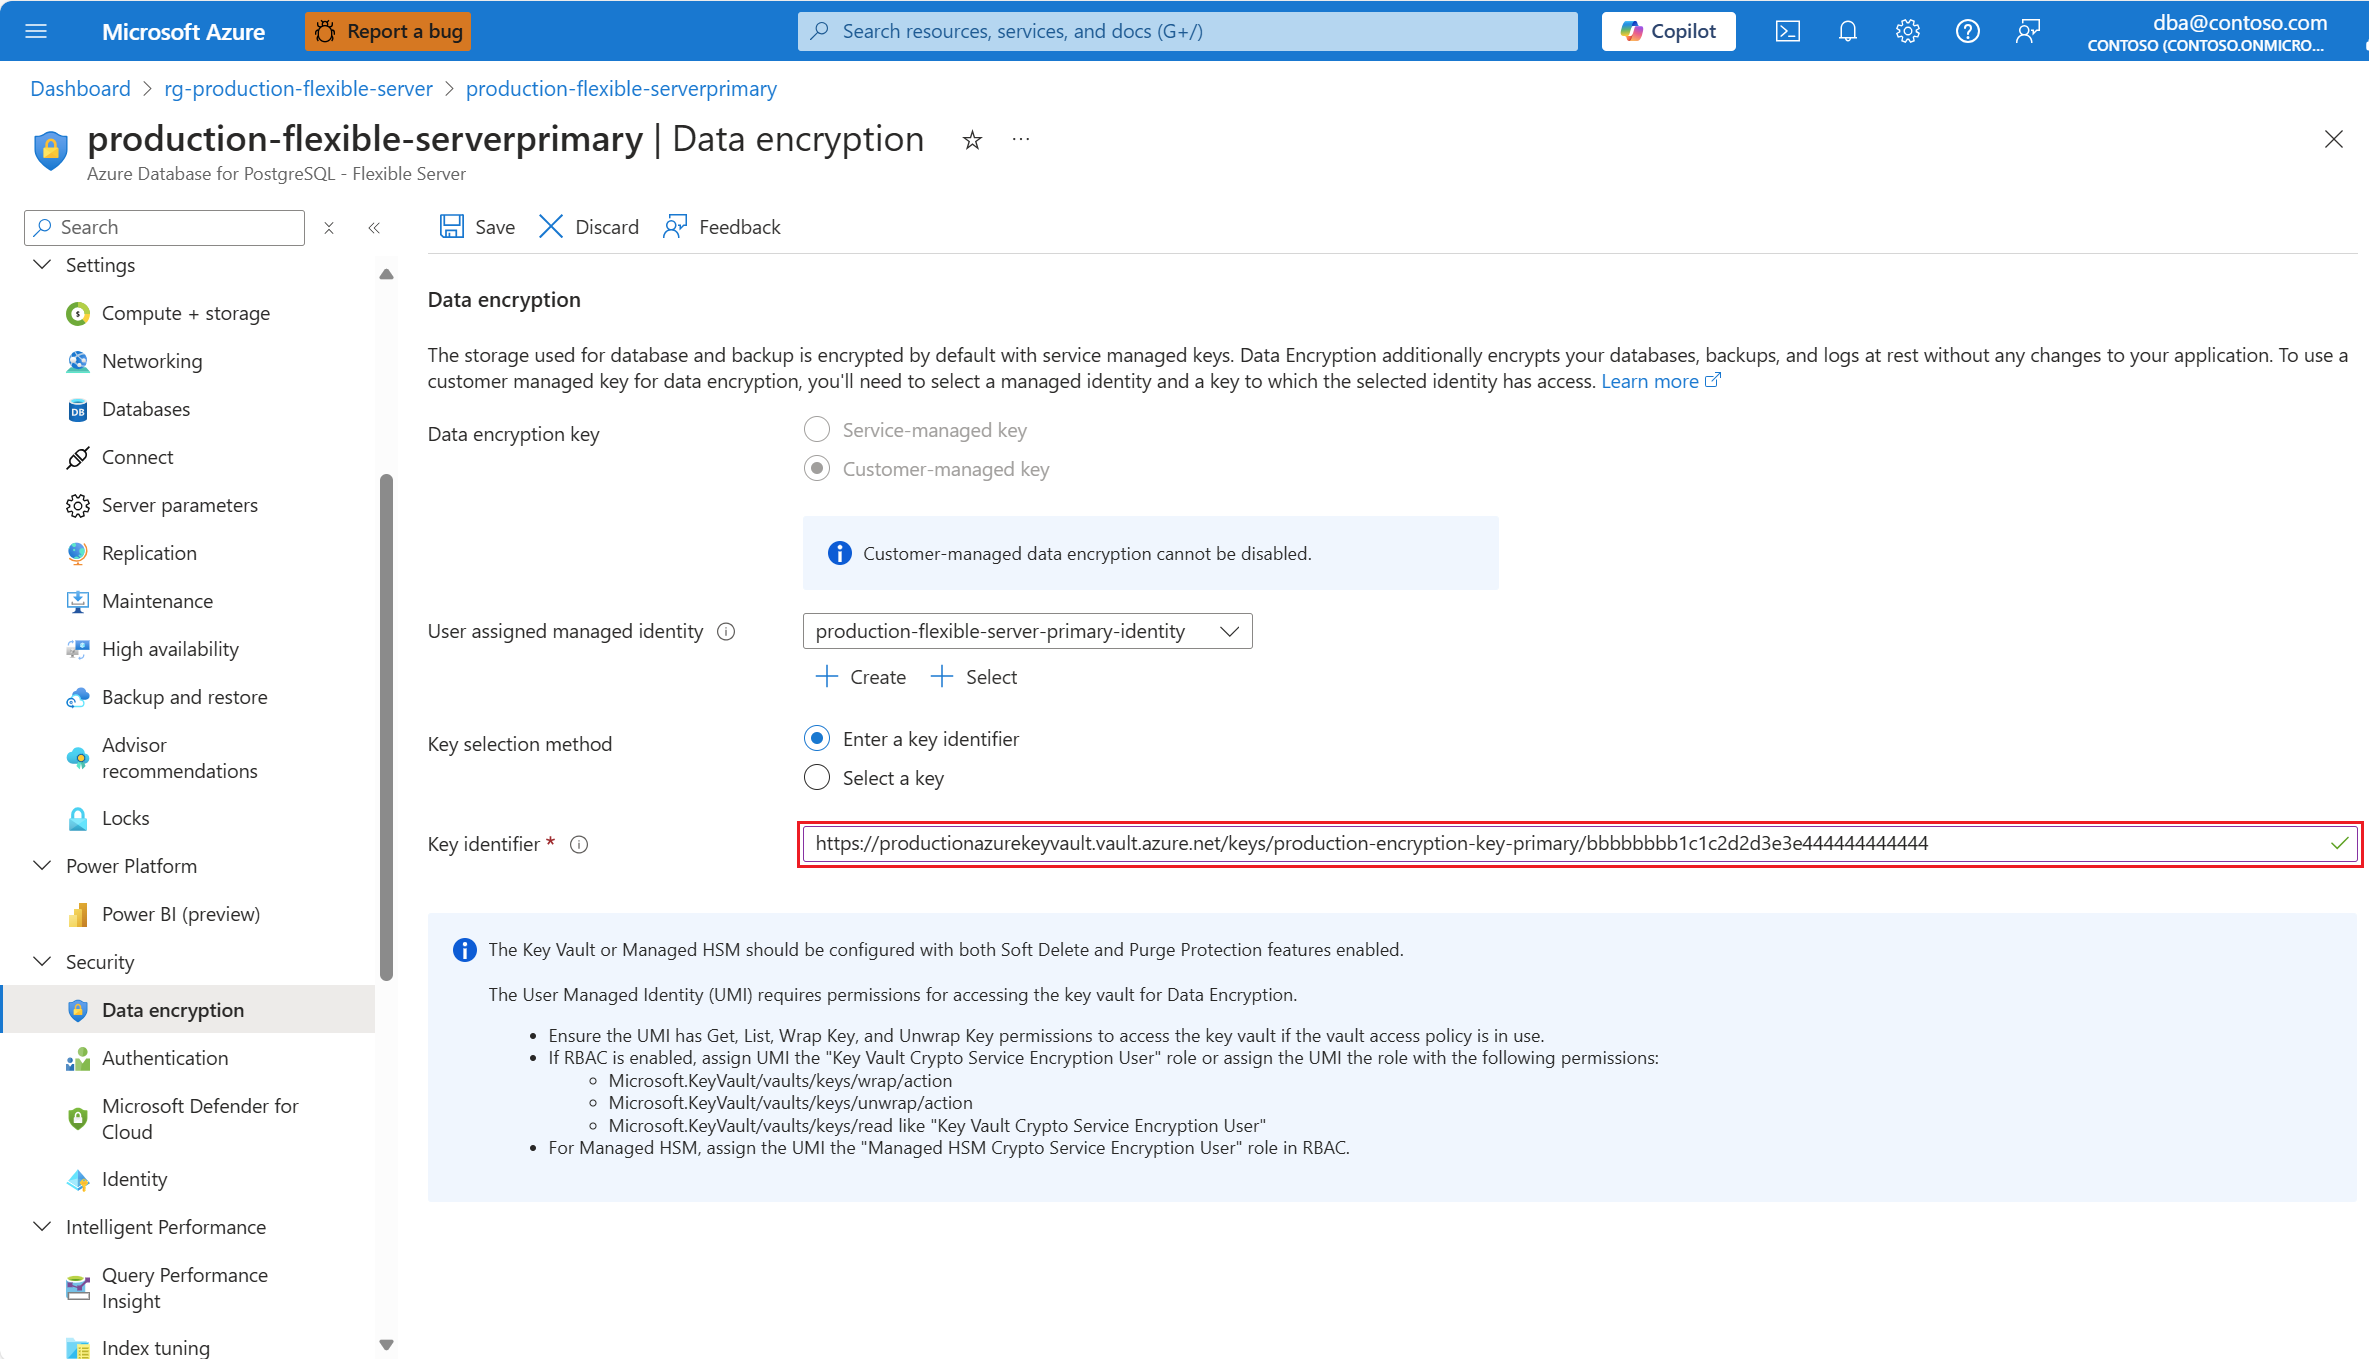
Task: Click the help question mark icon
Action: pyautogui.click(x=1967, y=31)
